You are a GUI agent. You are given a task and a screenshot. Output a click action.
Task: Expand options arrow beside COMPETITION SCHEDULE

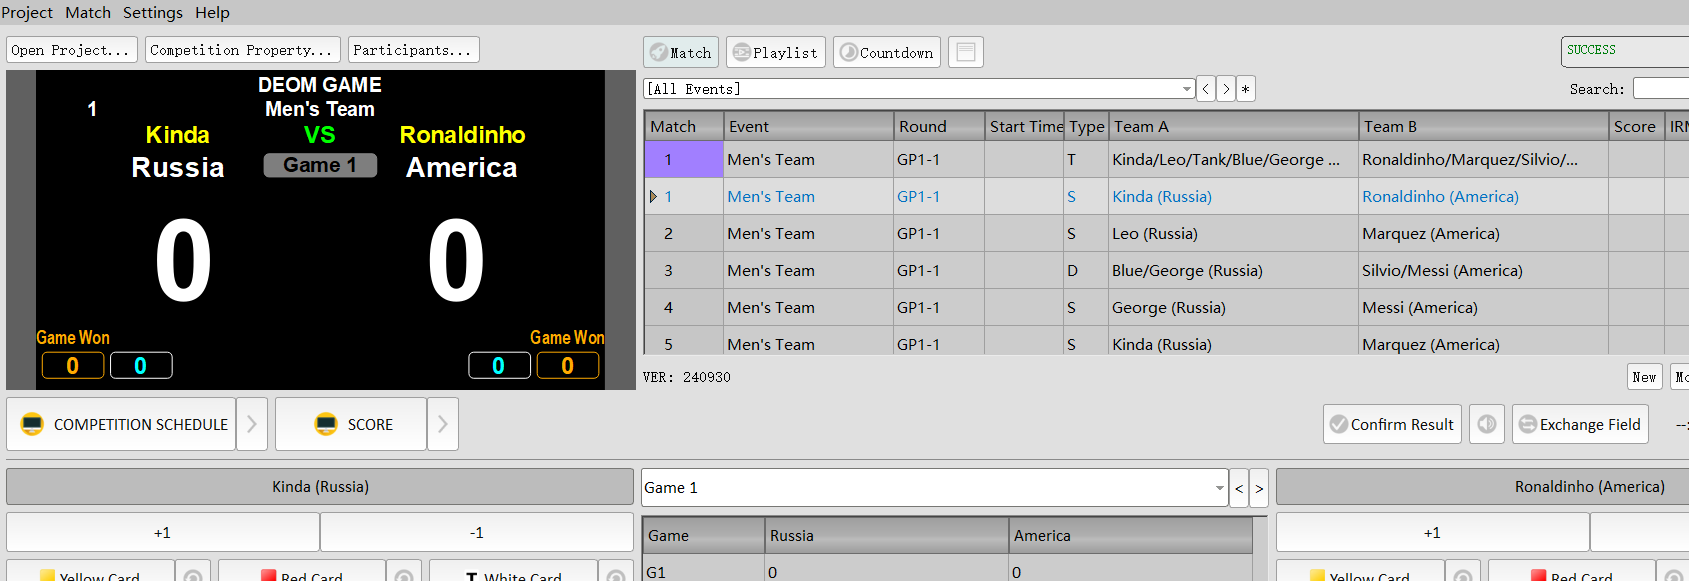(252, 424)
